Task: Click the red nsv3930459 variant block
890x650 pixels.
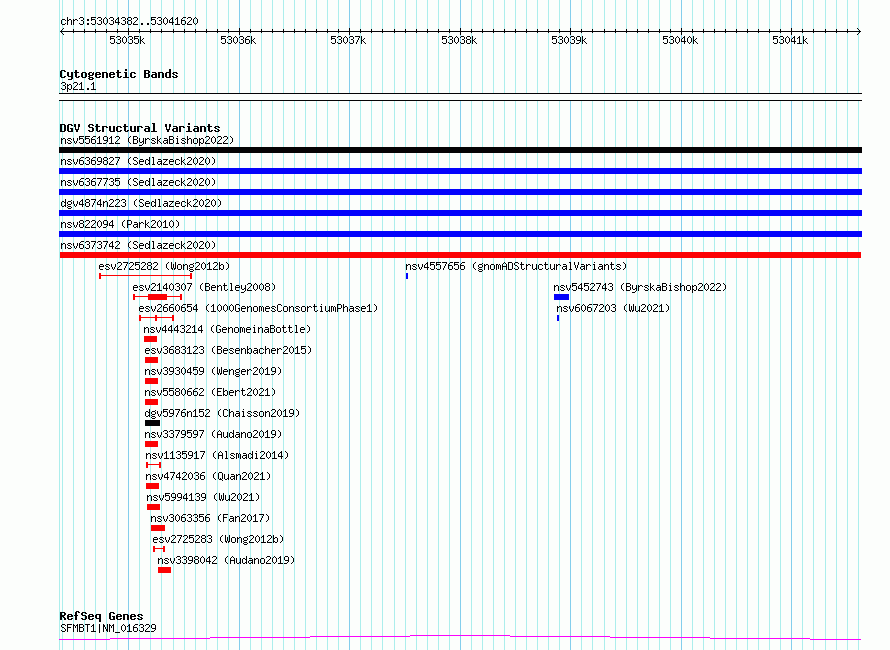Action: pyautogui.click(x=152, y=381)
